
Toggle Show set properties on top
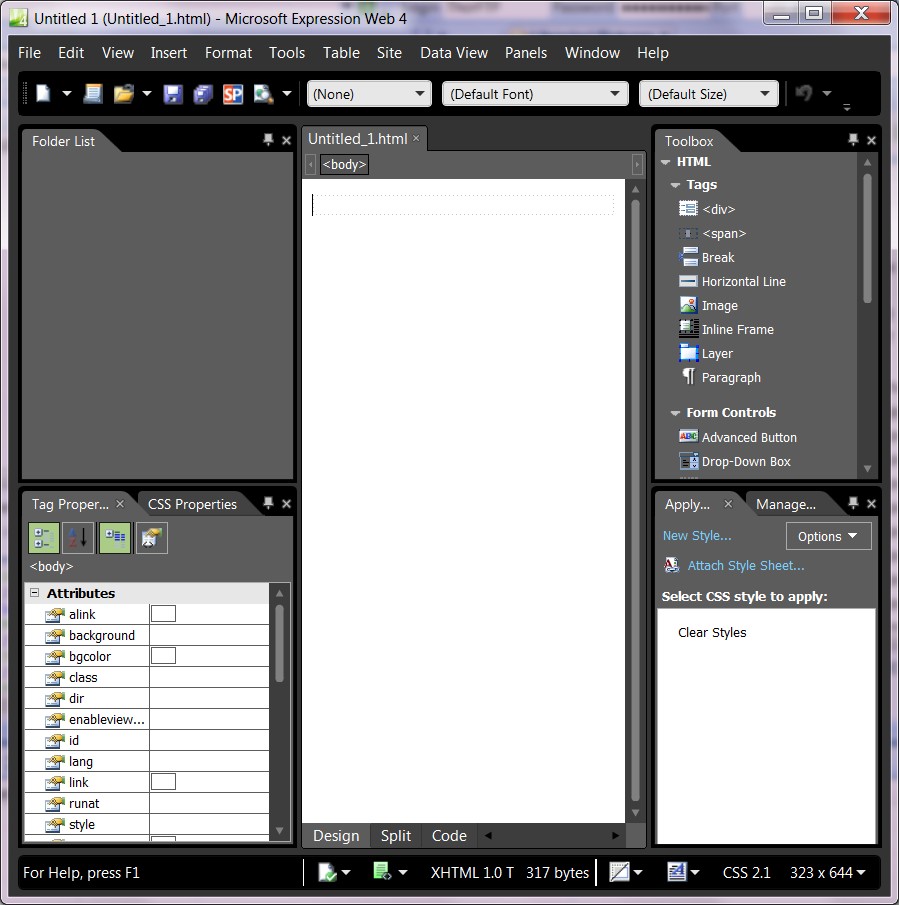point(115,538)
